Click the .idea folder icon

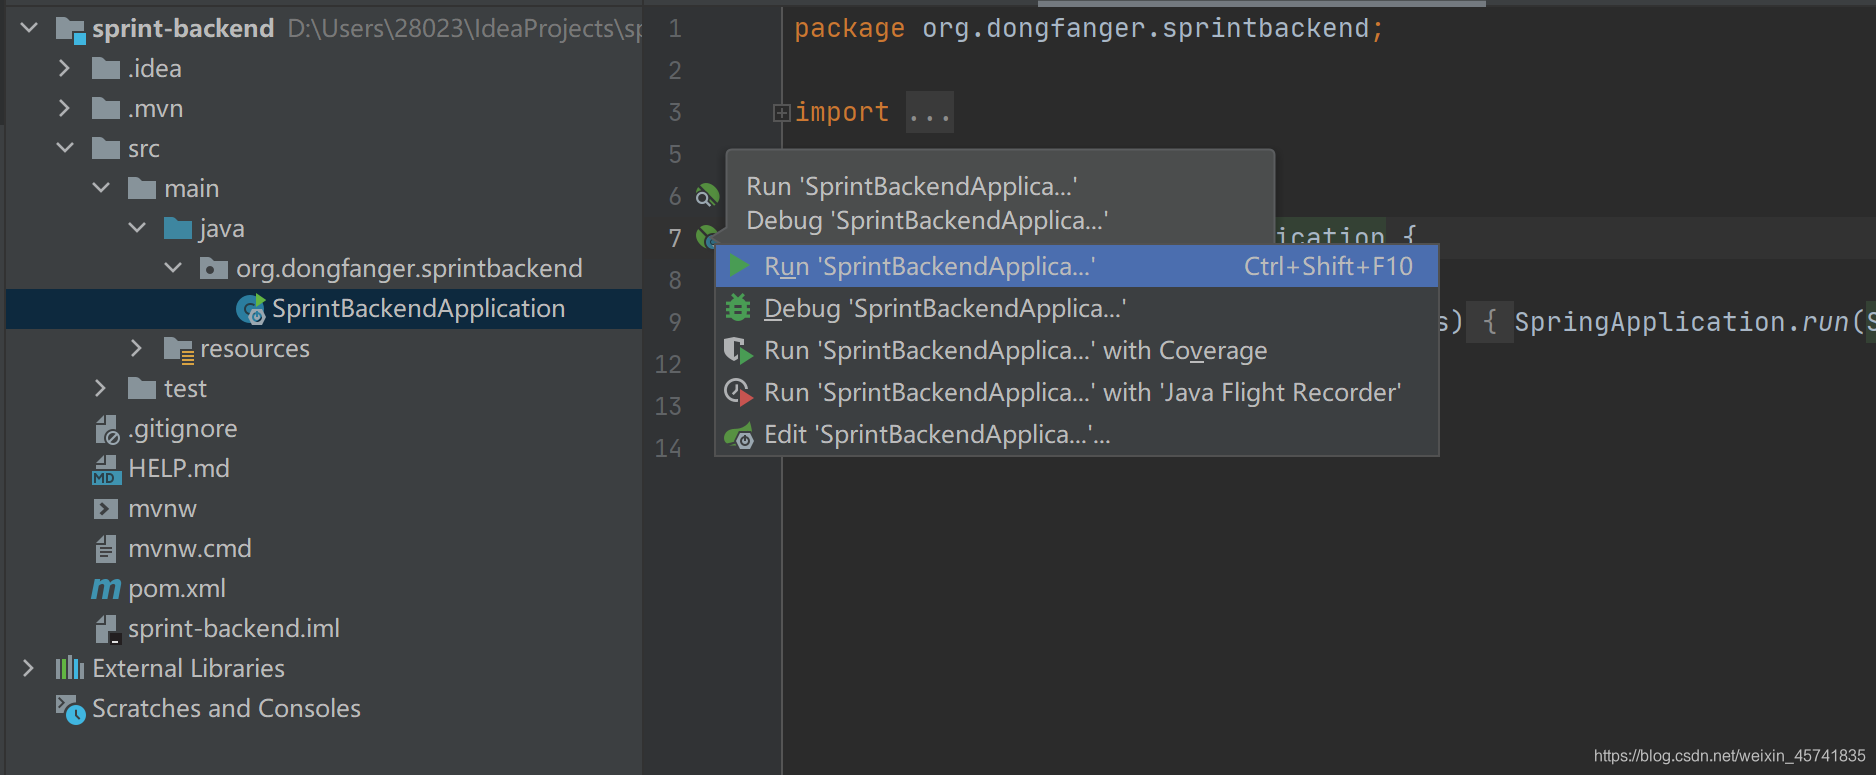click(x=106, y=68)
